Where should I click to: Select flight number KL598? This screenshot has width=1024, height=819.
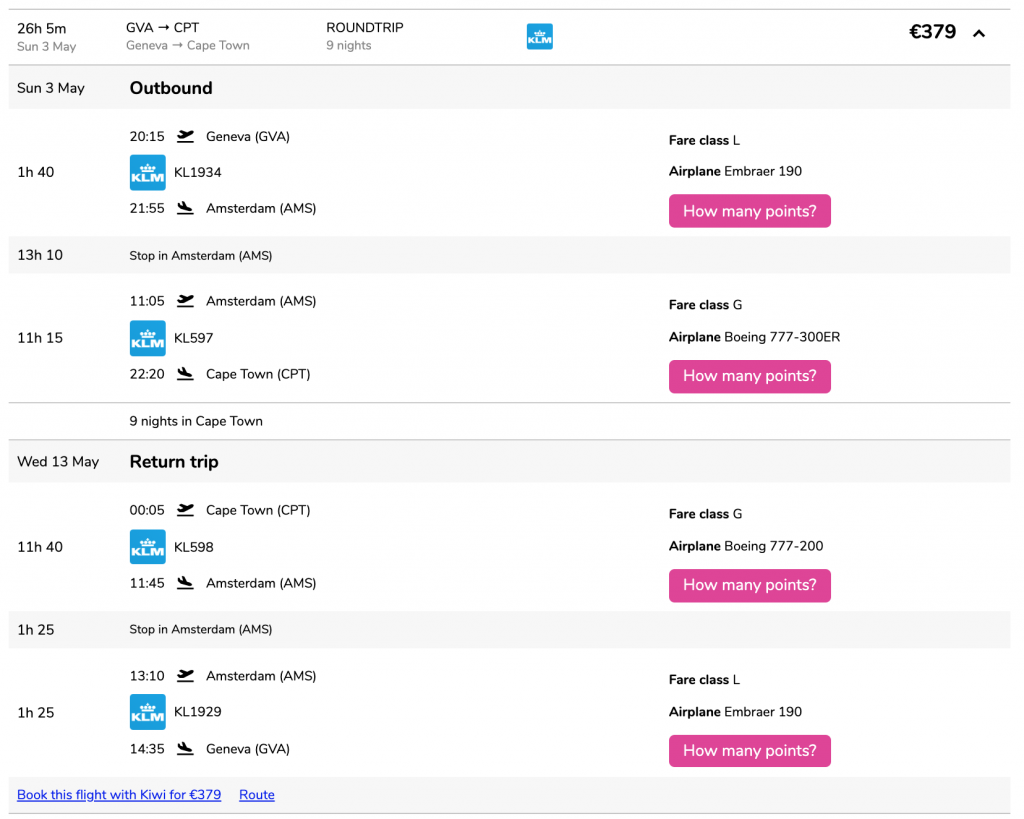point(193,547)
